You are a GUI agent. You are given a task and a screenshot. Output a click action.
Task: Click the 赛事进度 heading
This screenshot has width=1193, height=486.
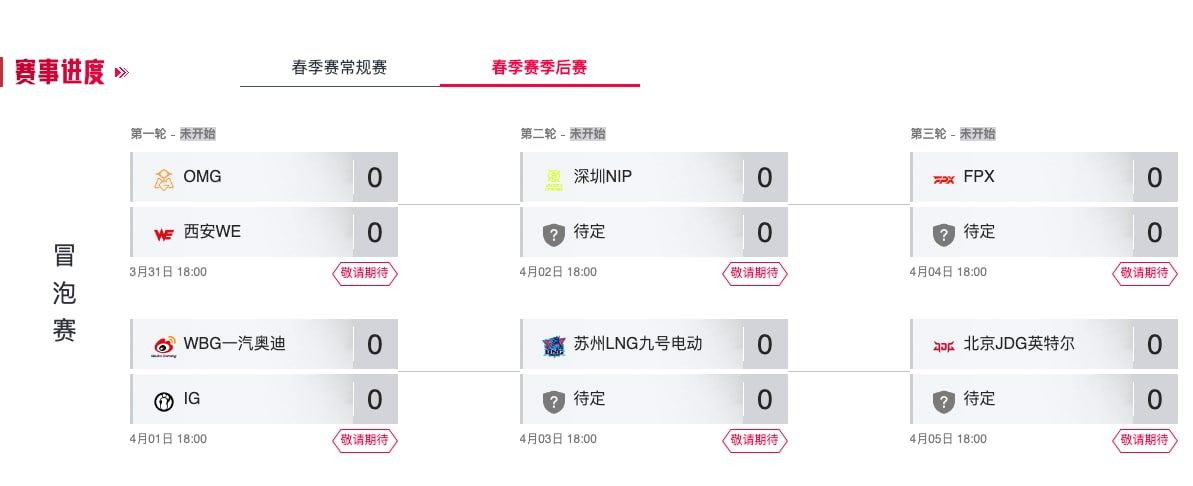coord(59,72)
